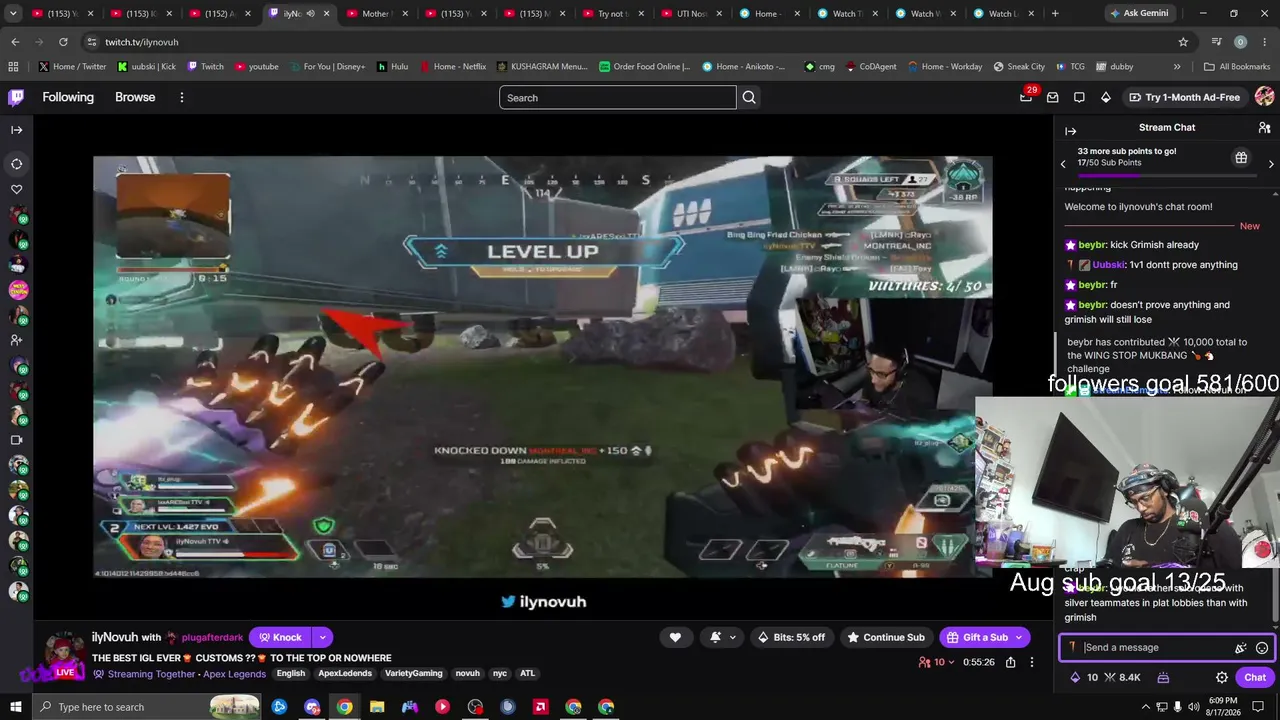Collapse the Stream Chat panel
Screen dimensions: 1280x720
coord(1070,131)
